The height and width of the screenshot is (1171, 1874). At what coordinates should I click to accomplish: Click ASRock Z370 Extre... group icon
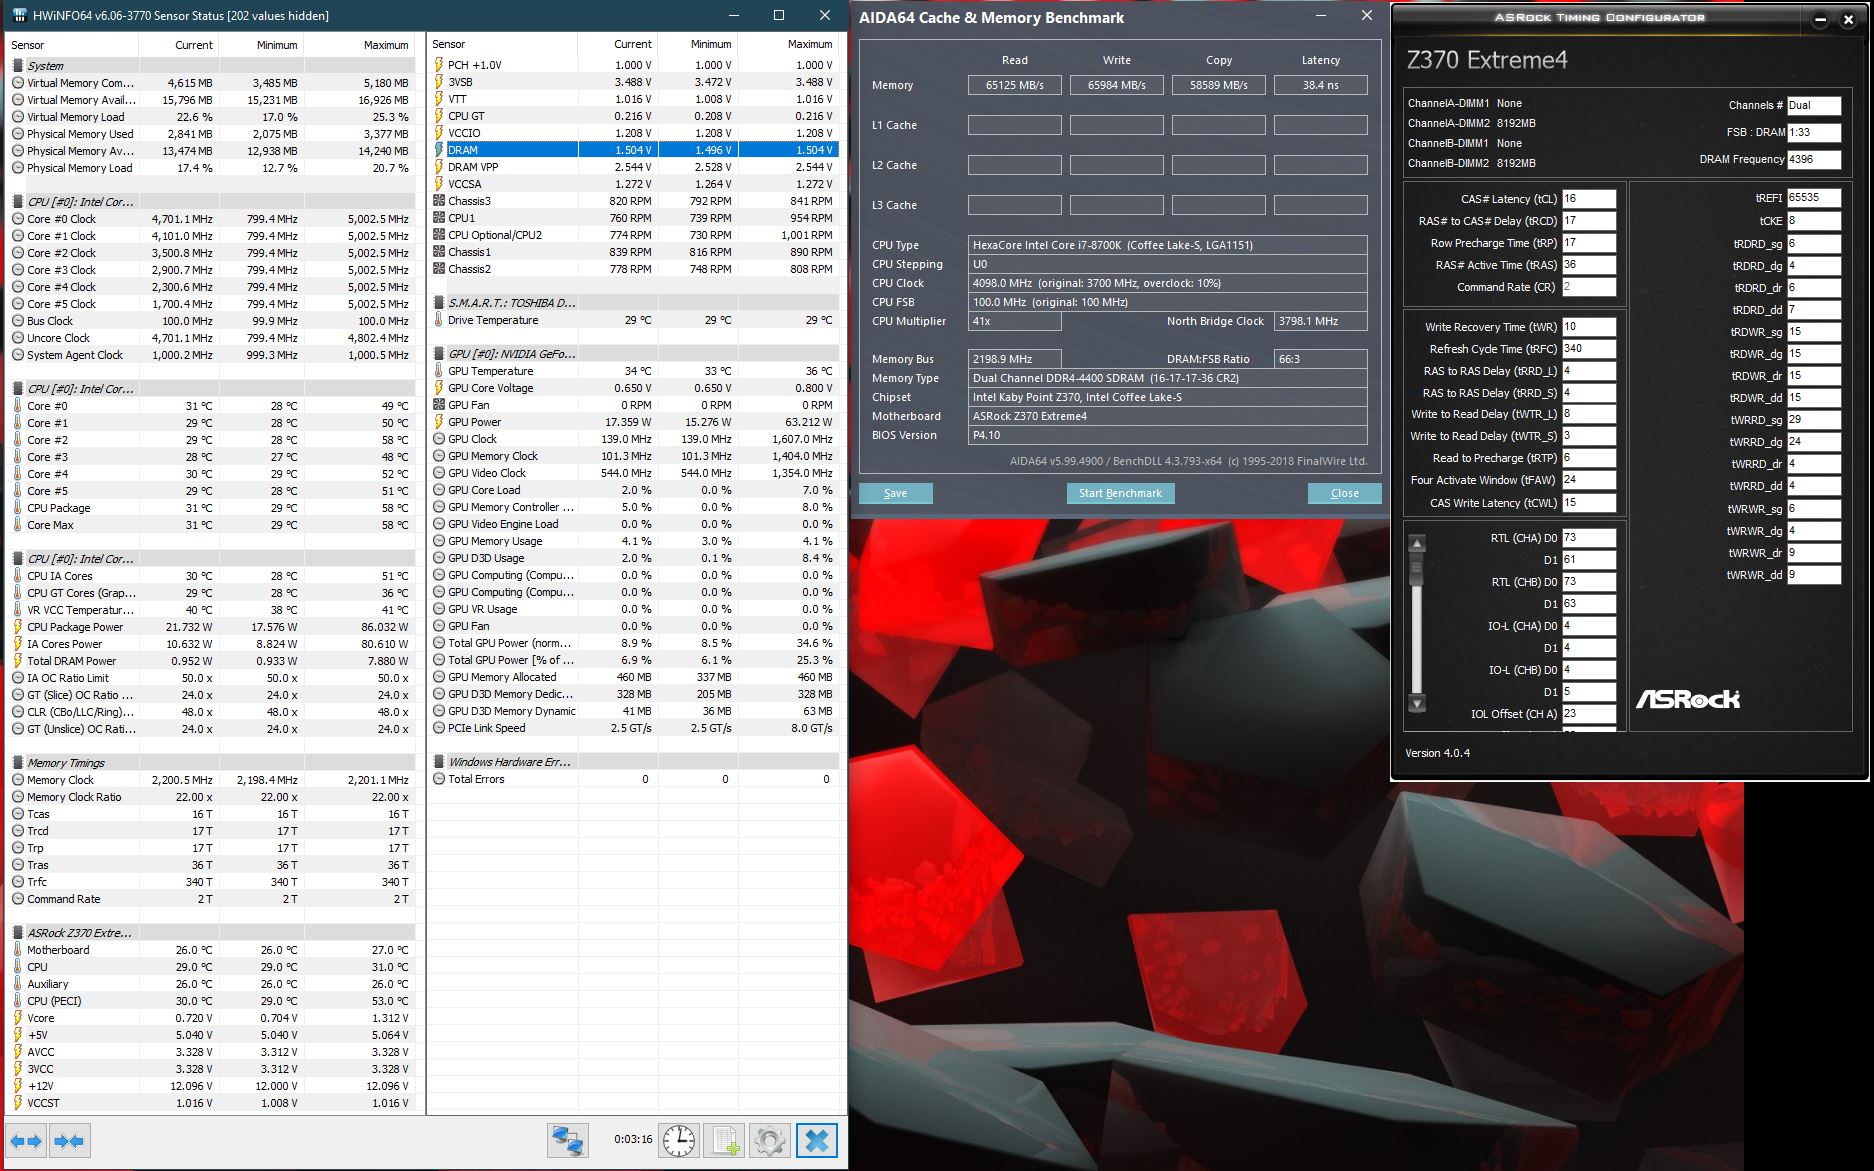coord(18,932)
